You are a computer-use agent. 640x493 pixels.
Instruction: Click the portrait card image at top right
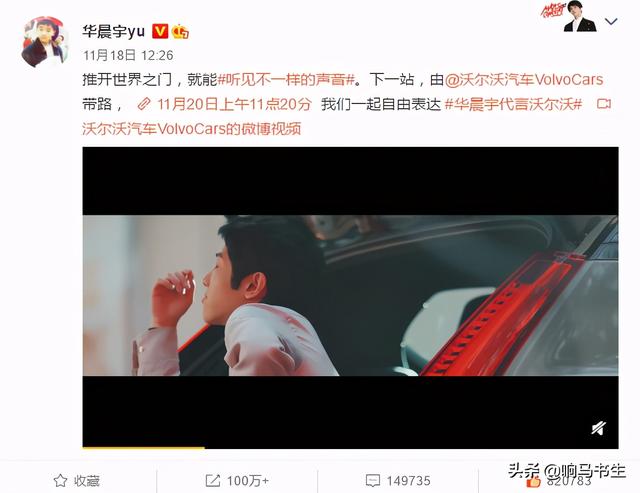point(579,18)
